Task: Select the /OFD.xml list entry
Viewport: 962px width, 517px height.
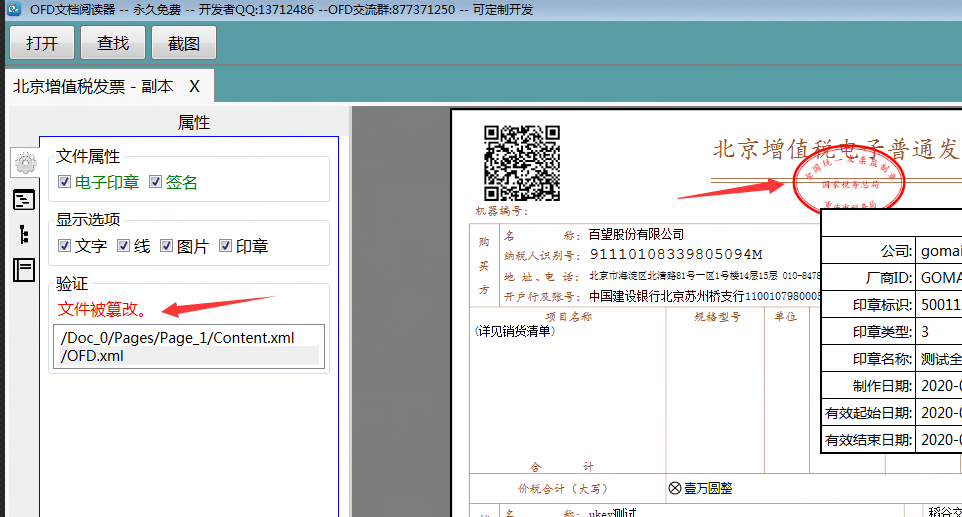Action: 188,356
